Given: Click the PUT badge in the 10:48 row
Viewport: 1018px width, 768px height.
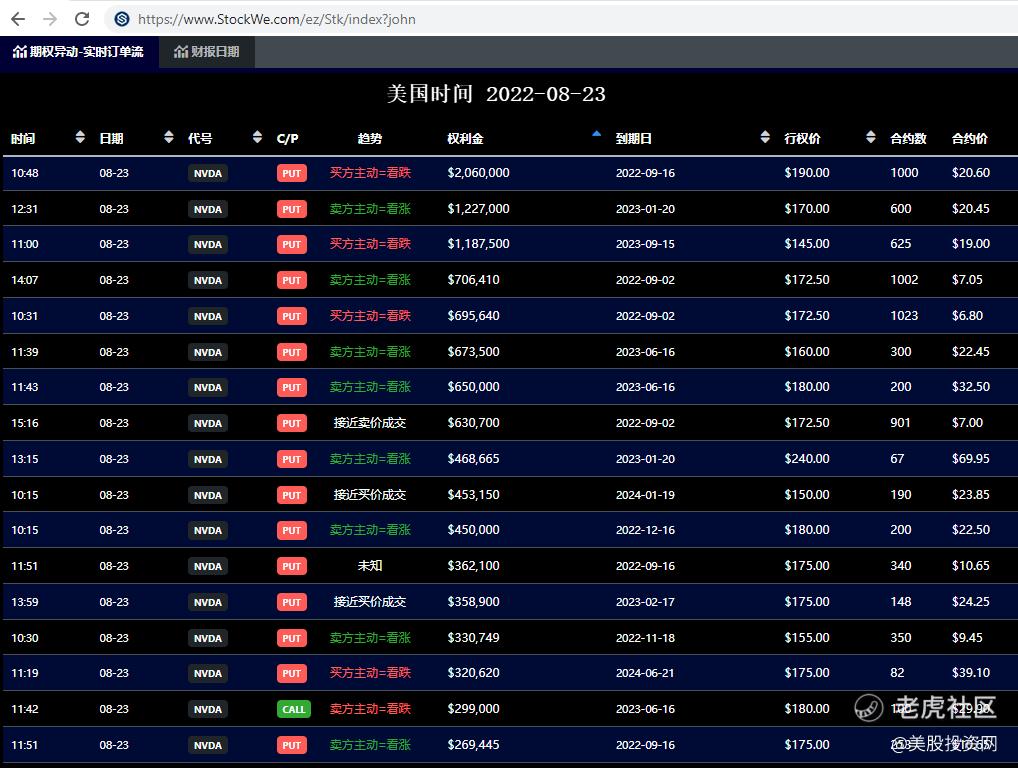Looking at the screenshot, I should tap(292, 173).
